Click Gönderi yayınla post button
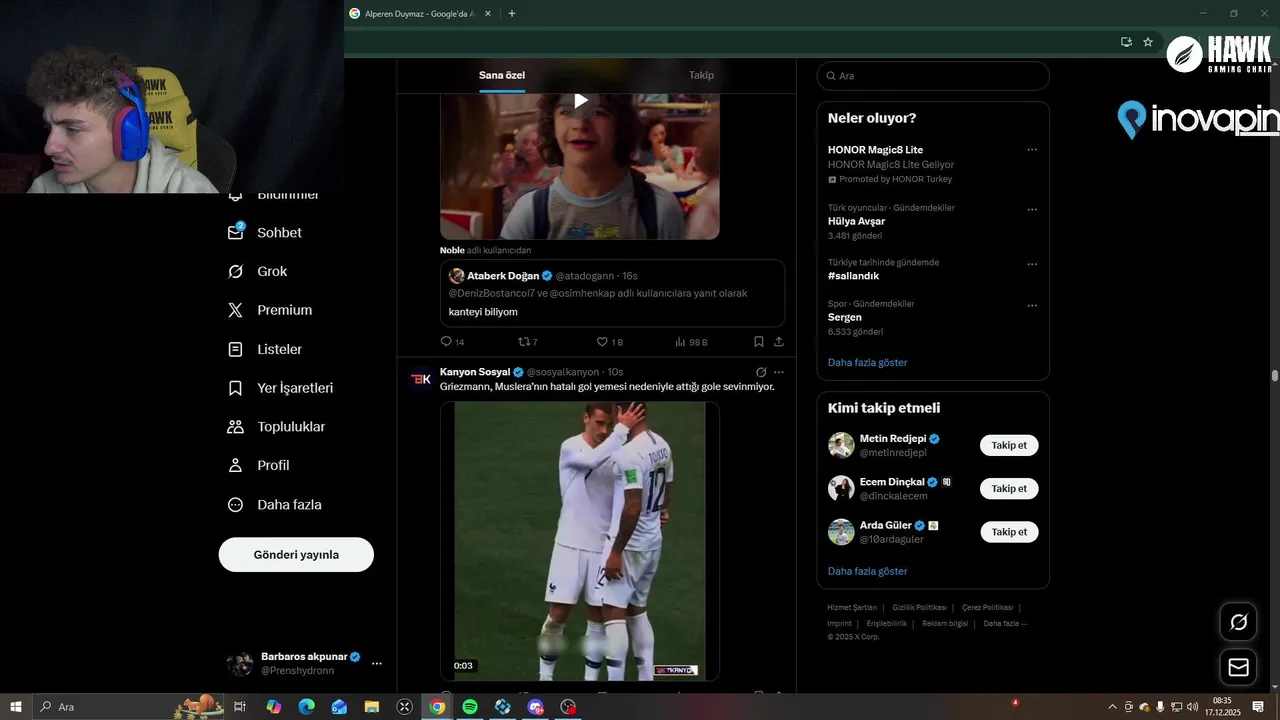 coord(296,555)
